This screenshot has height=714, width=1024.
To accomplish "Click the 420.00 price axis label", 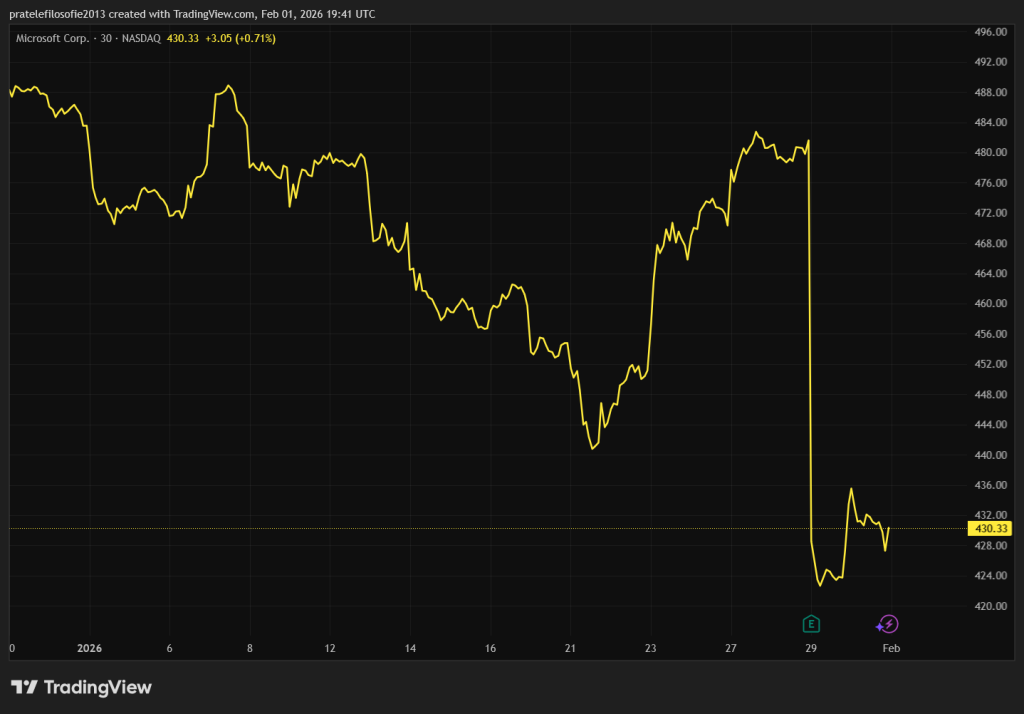I will [990, 606].
